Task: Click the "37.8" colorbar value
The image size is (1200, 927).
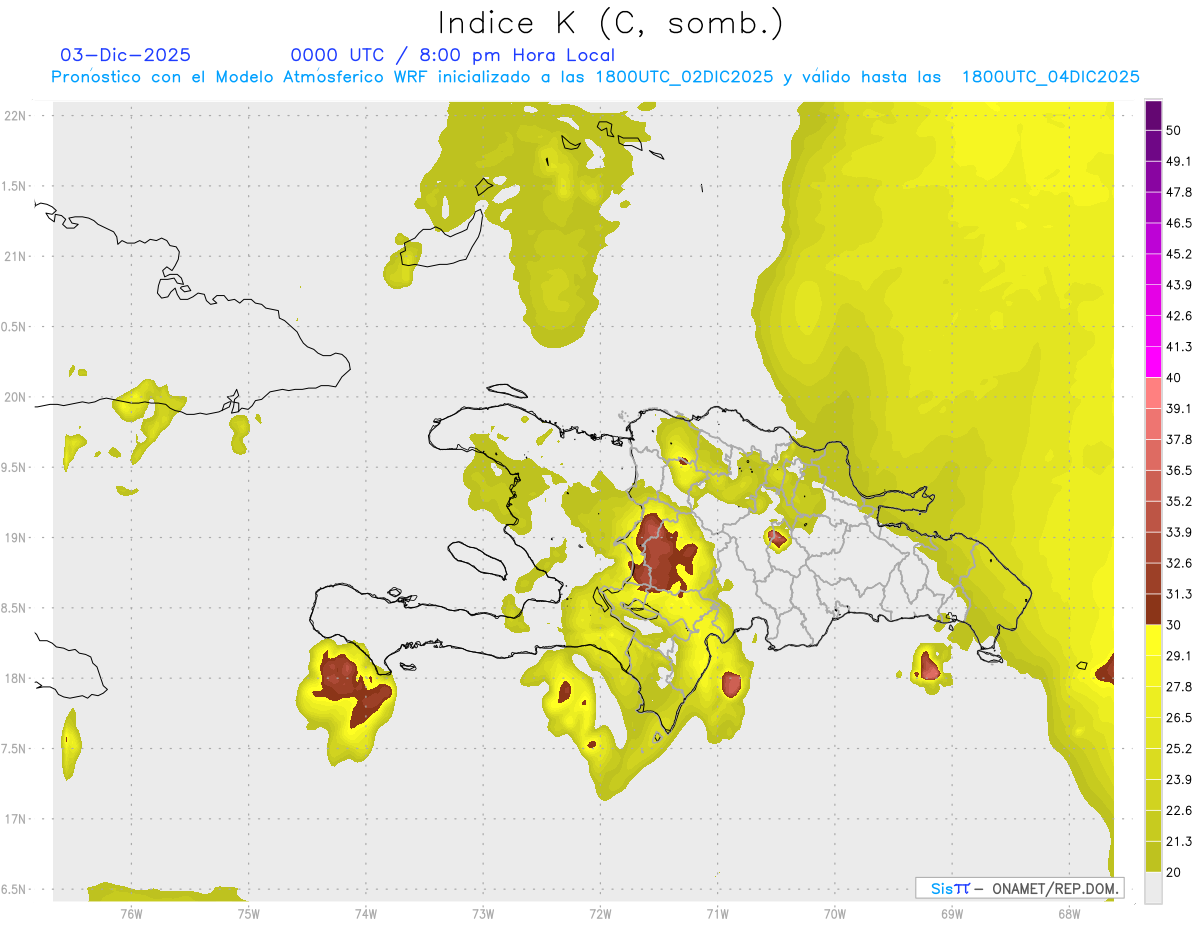Action: [x=1179, y=440]
